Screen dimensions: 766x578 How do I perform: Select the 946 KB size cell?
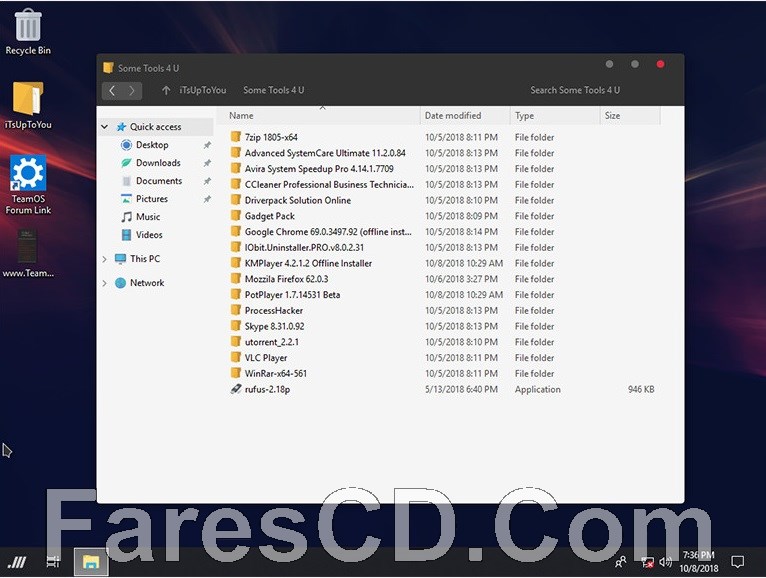point(641,389)
